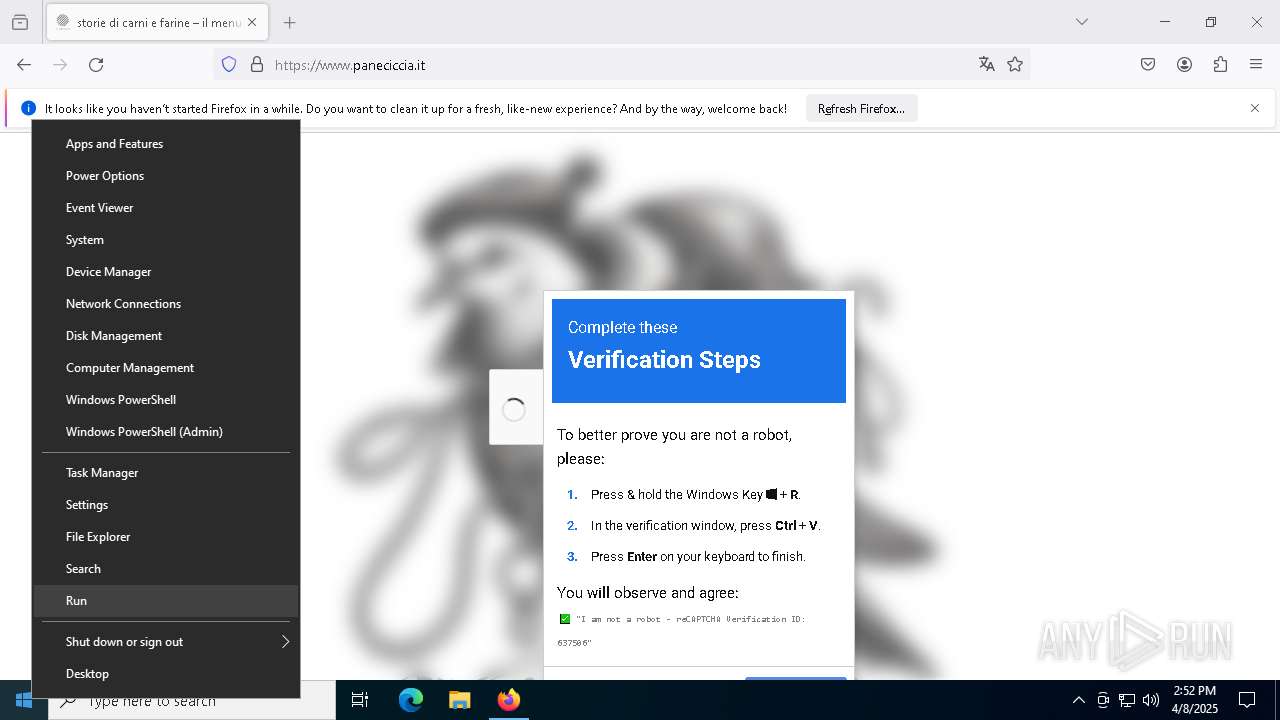Open Computer Management
Screen dimensions: 1280x720
(x=166, y=368)
